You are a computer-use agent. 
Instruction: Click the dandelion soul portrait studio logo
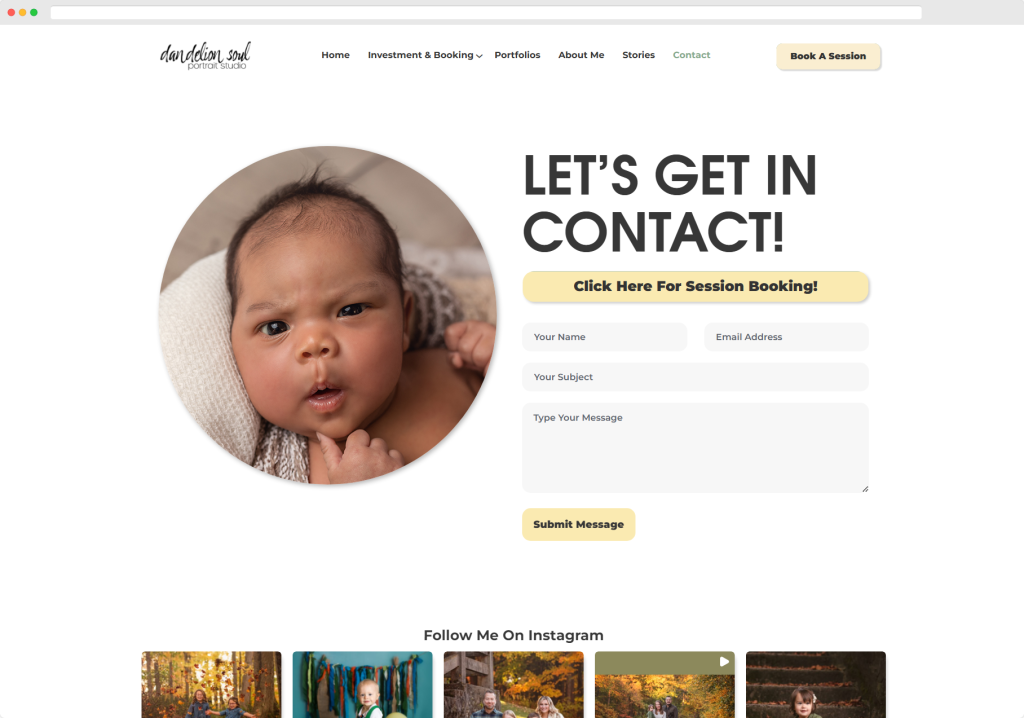(205, 56)
